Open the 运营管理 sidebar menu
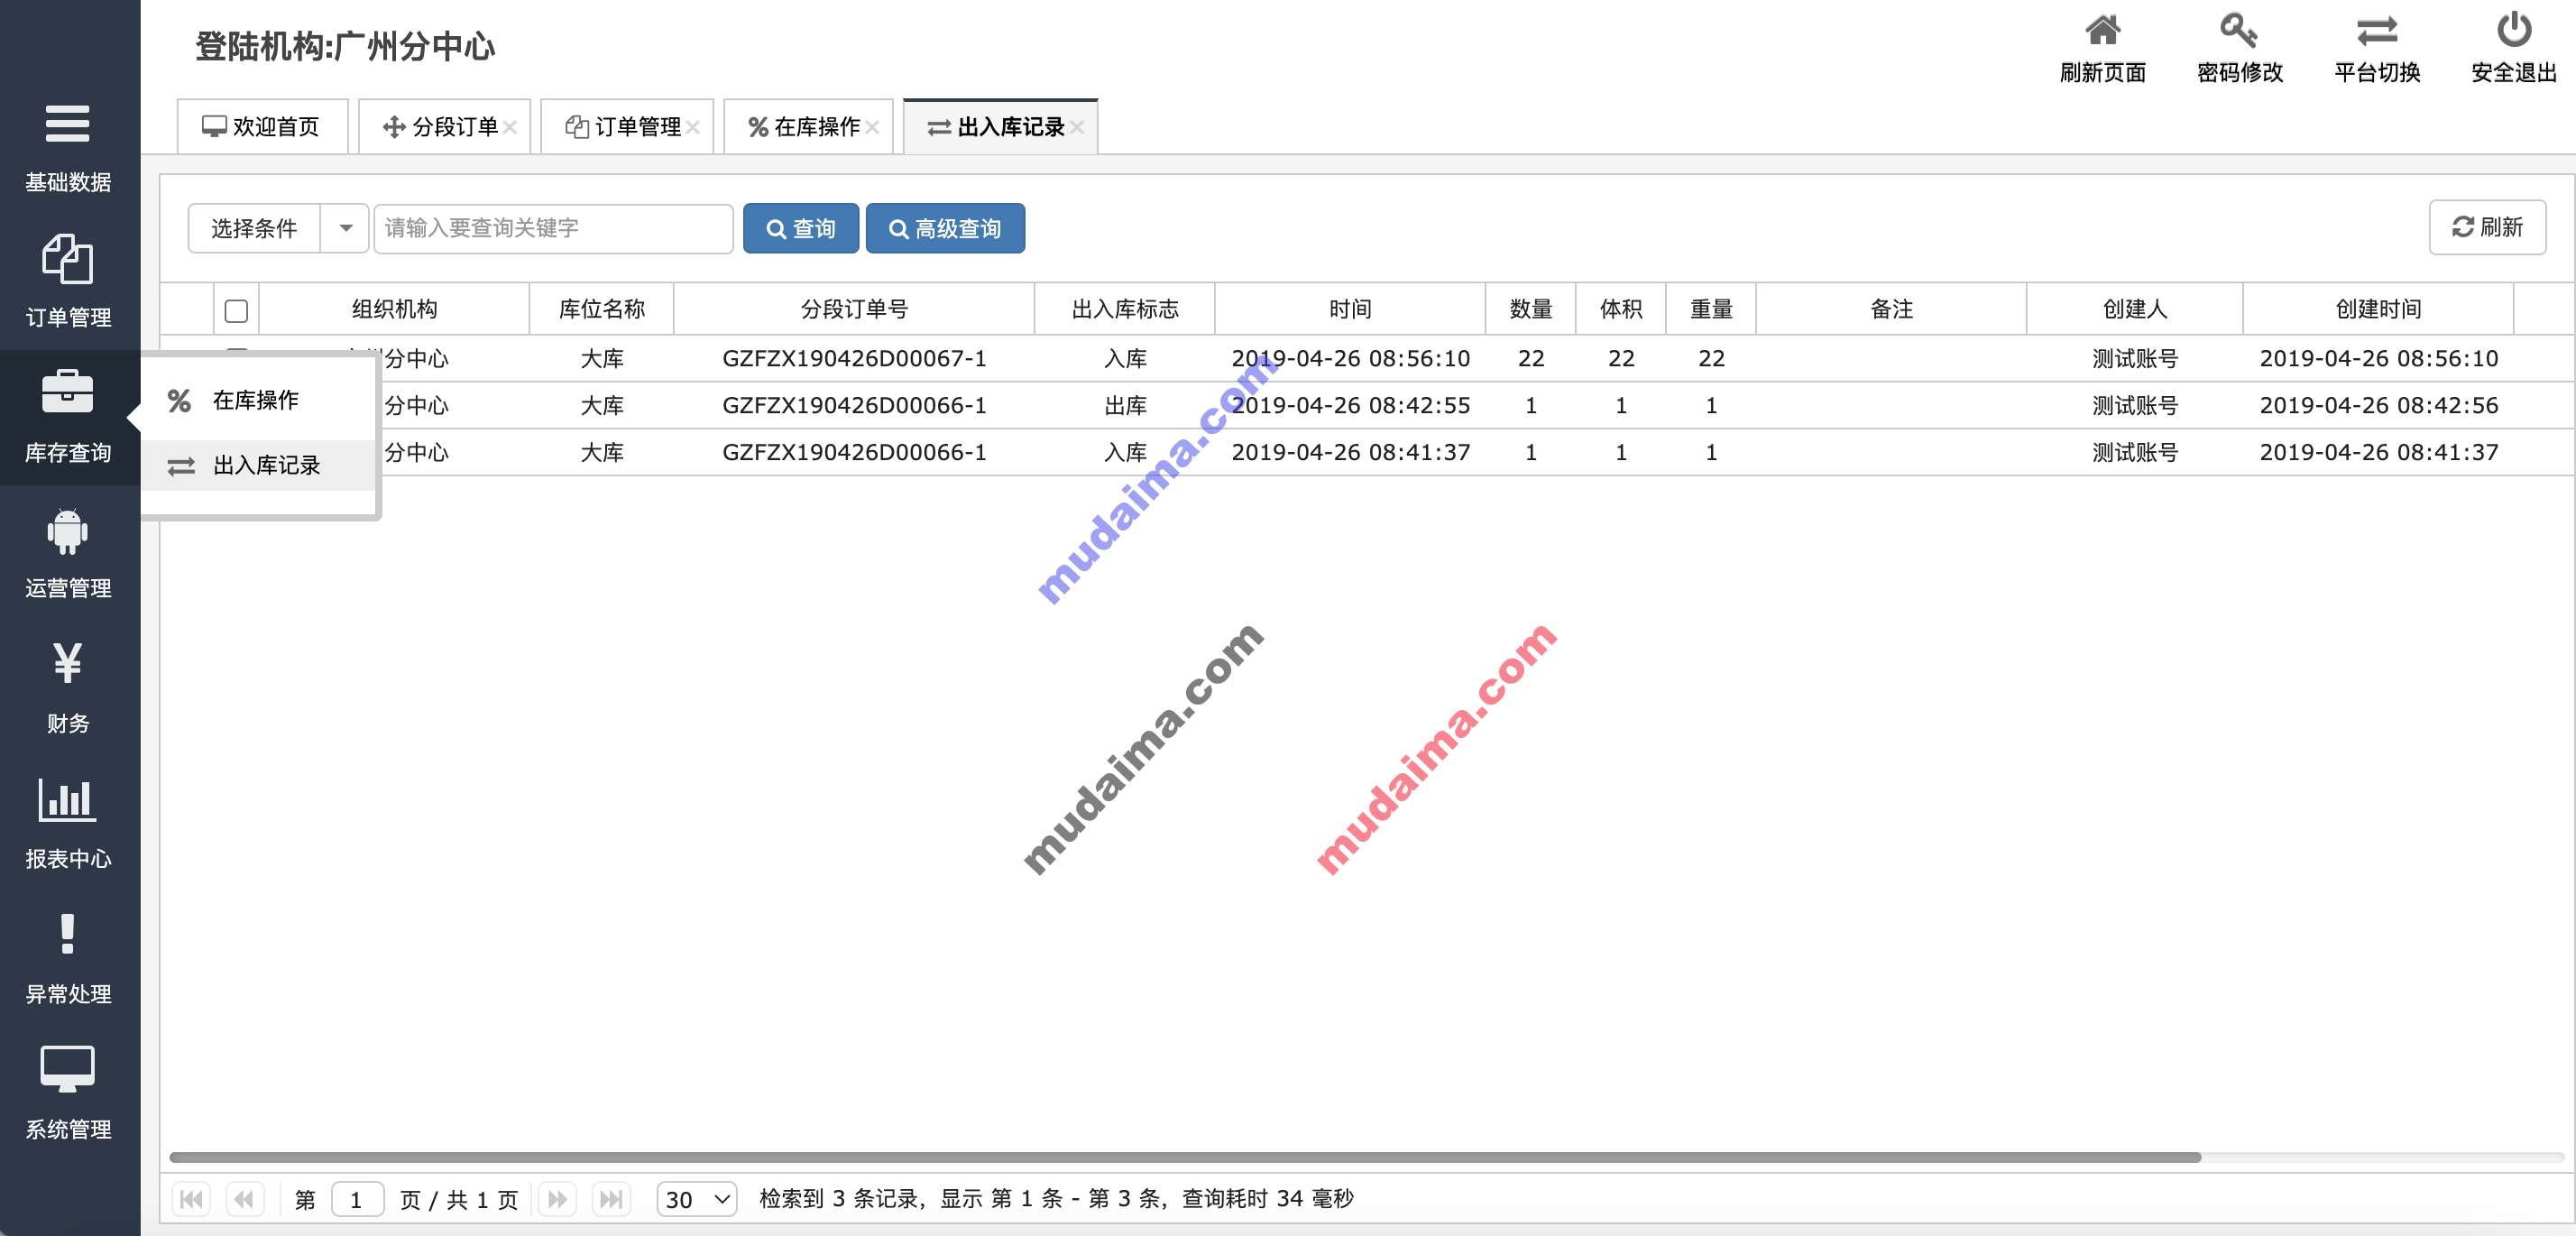 pos(68,553)
